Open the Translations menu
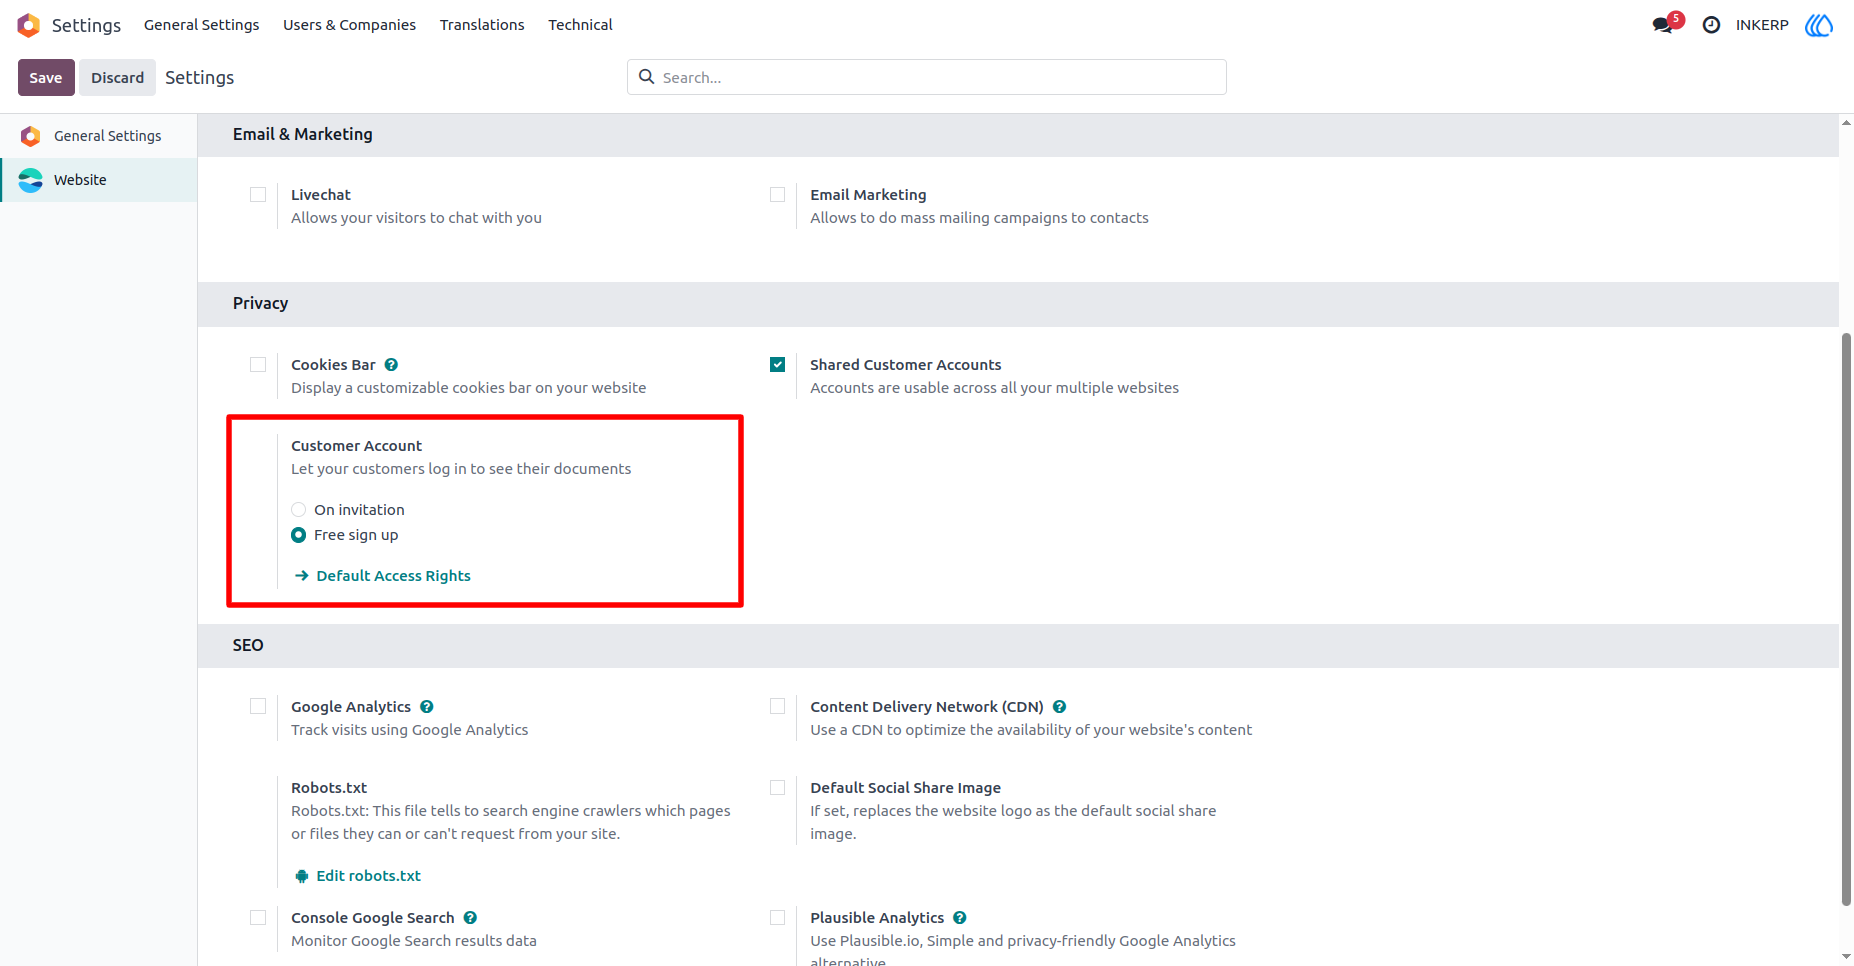This screenshot has width=1854, height=966. (482, 25)
